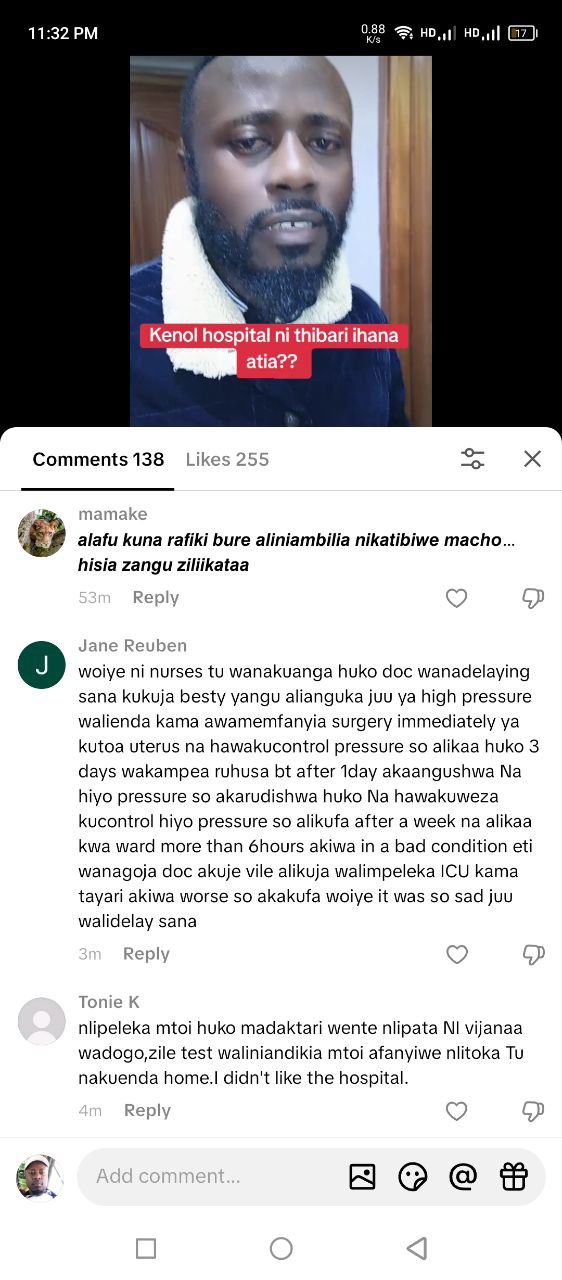Close the comments panel
This screenshot has height=1280, width=562.
point(532,459)
